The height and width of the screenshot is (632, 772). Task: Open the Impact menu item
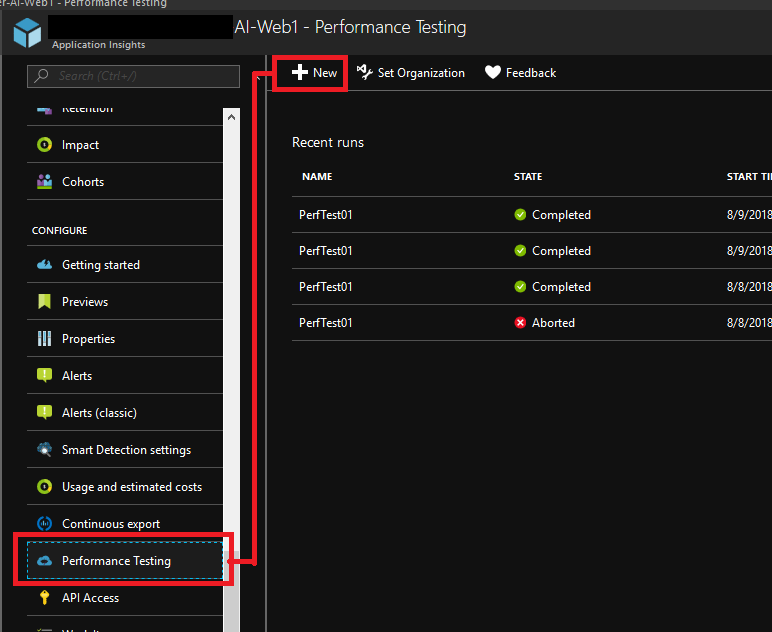coord(125,144)
